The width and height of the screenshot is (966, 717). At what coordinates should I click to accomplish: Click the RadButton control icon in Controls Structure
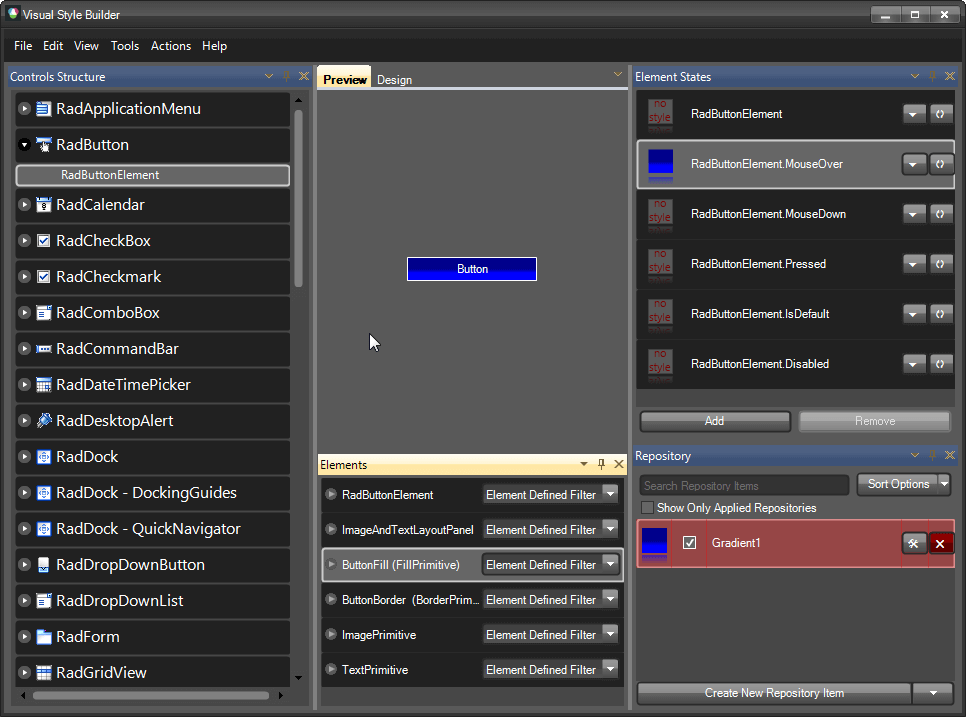point(44,143)
